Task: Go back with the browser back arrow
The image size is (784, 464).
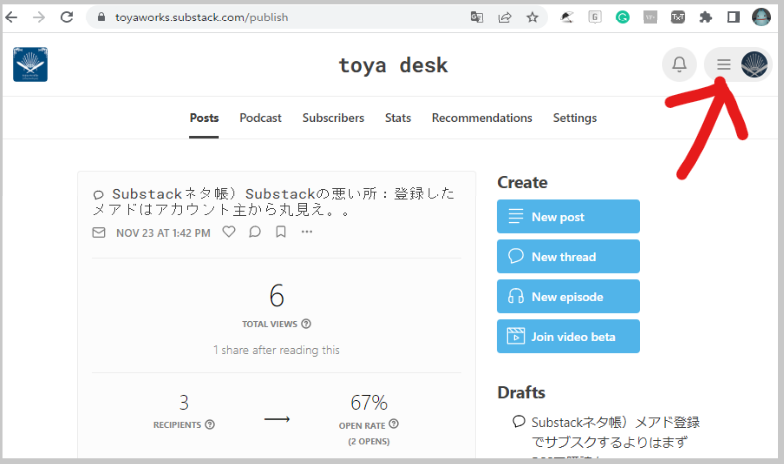Action: [12, 18]
